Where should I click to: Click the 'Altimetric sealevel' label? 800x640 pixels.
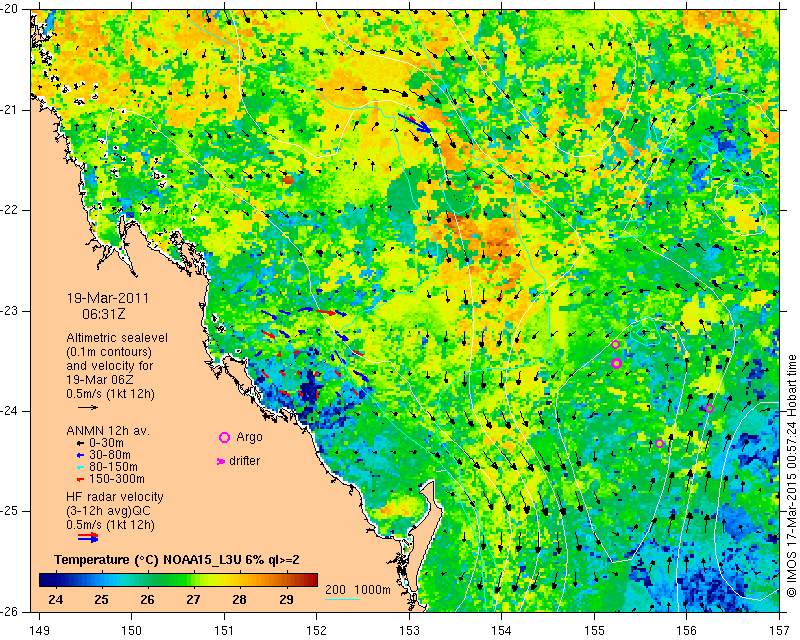117,338
